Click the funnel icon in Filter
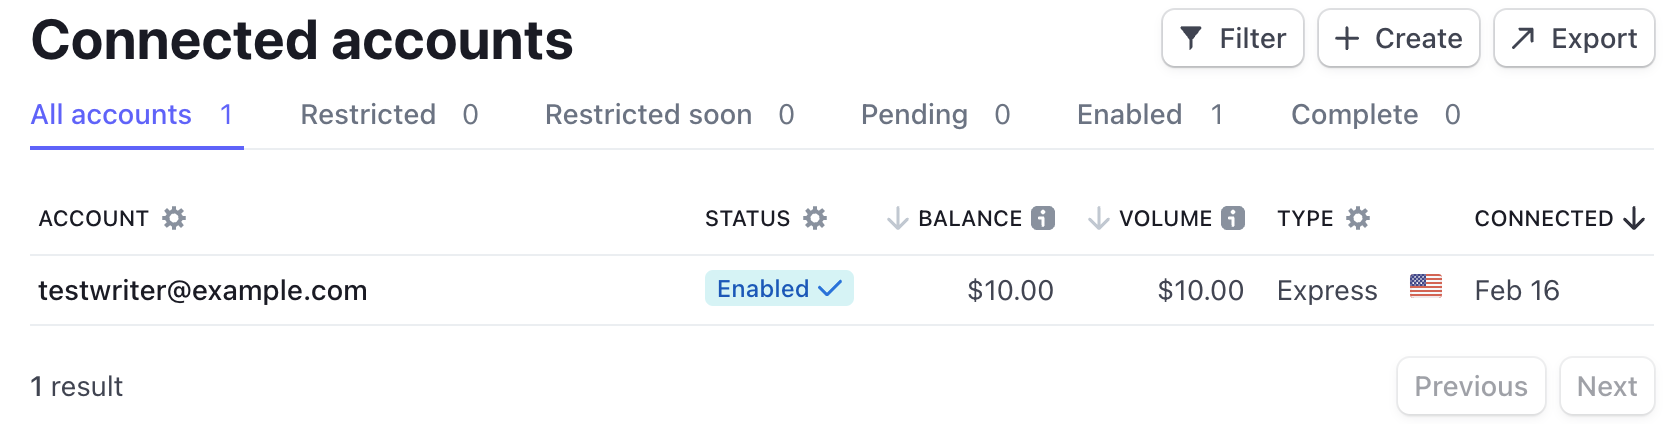Image resolution: width=1678 pixels, height=424 pixels. (x=1191, y=38)
